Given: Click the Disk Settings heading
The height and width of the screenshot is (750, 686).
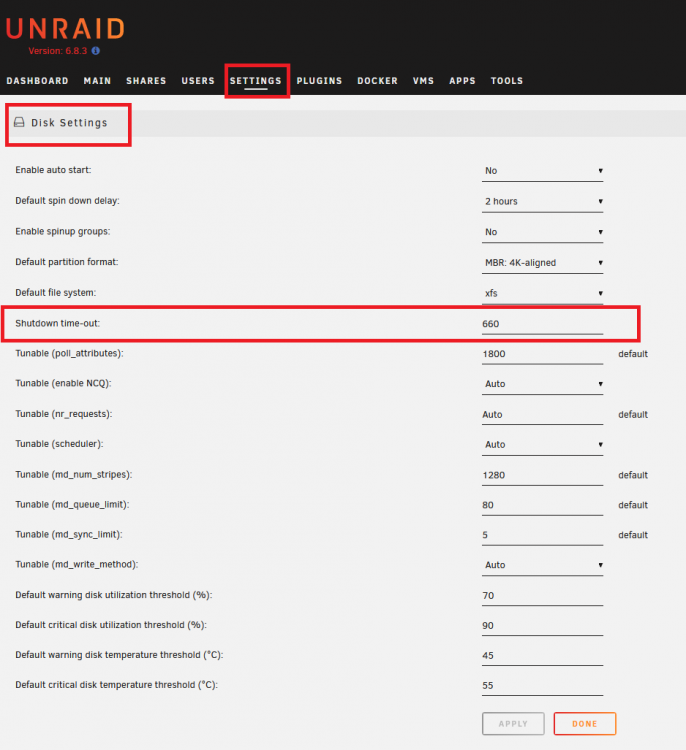Looking at the screenshot, I should (69, 123).
